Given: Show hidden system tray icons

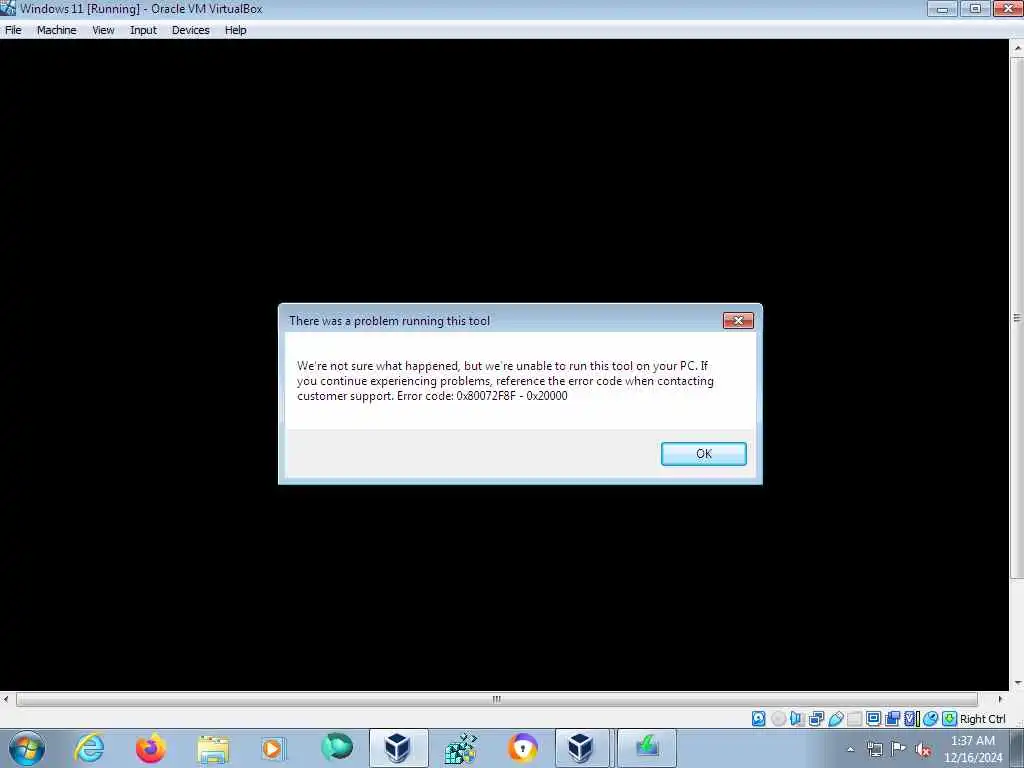Looking at the screenshot, I should [850, 750].
